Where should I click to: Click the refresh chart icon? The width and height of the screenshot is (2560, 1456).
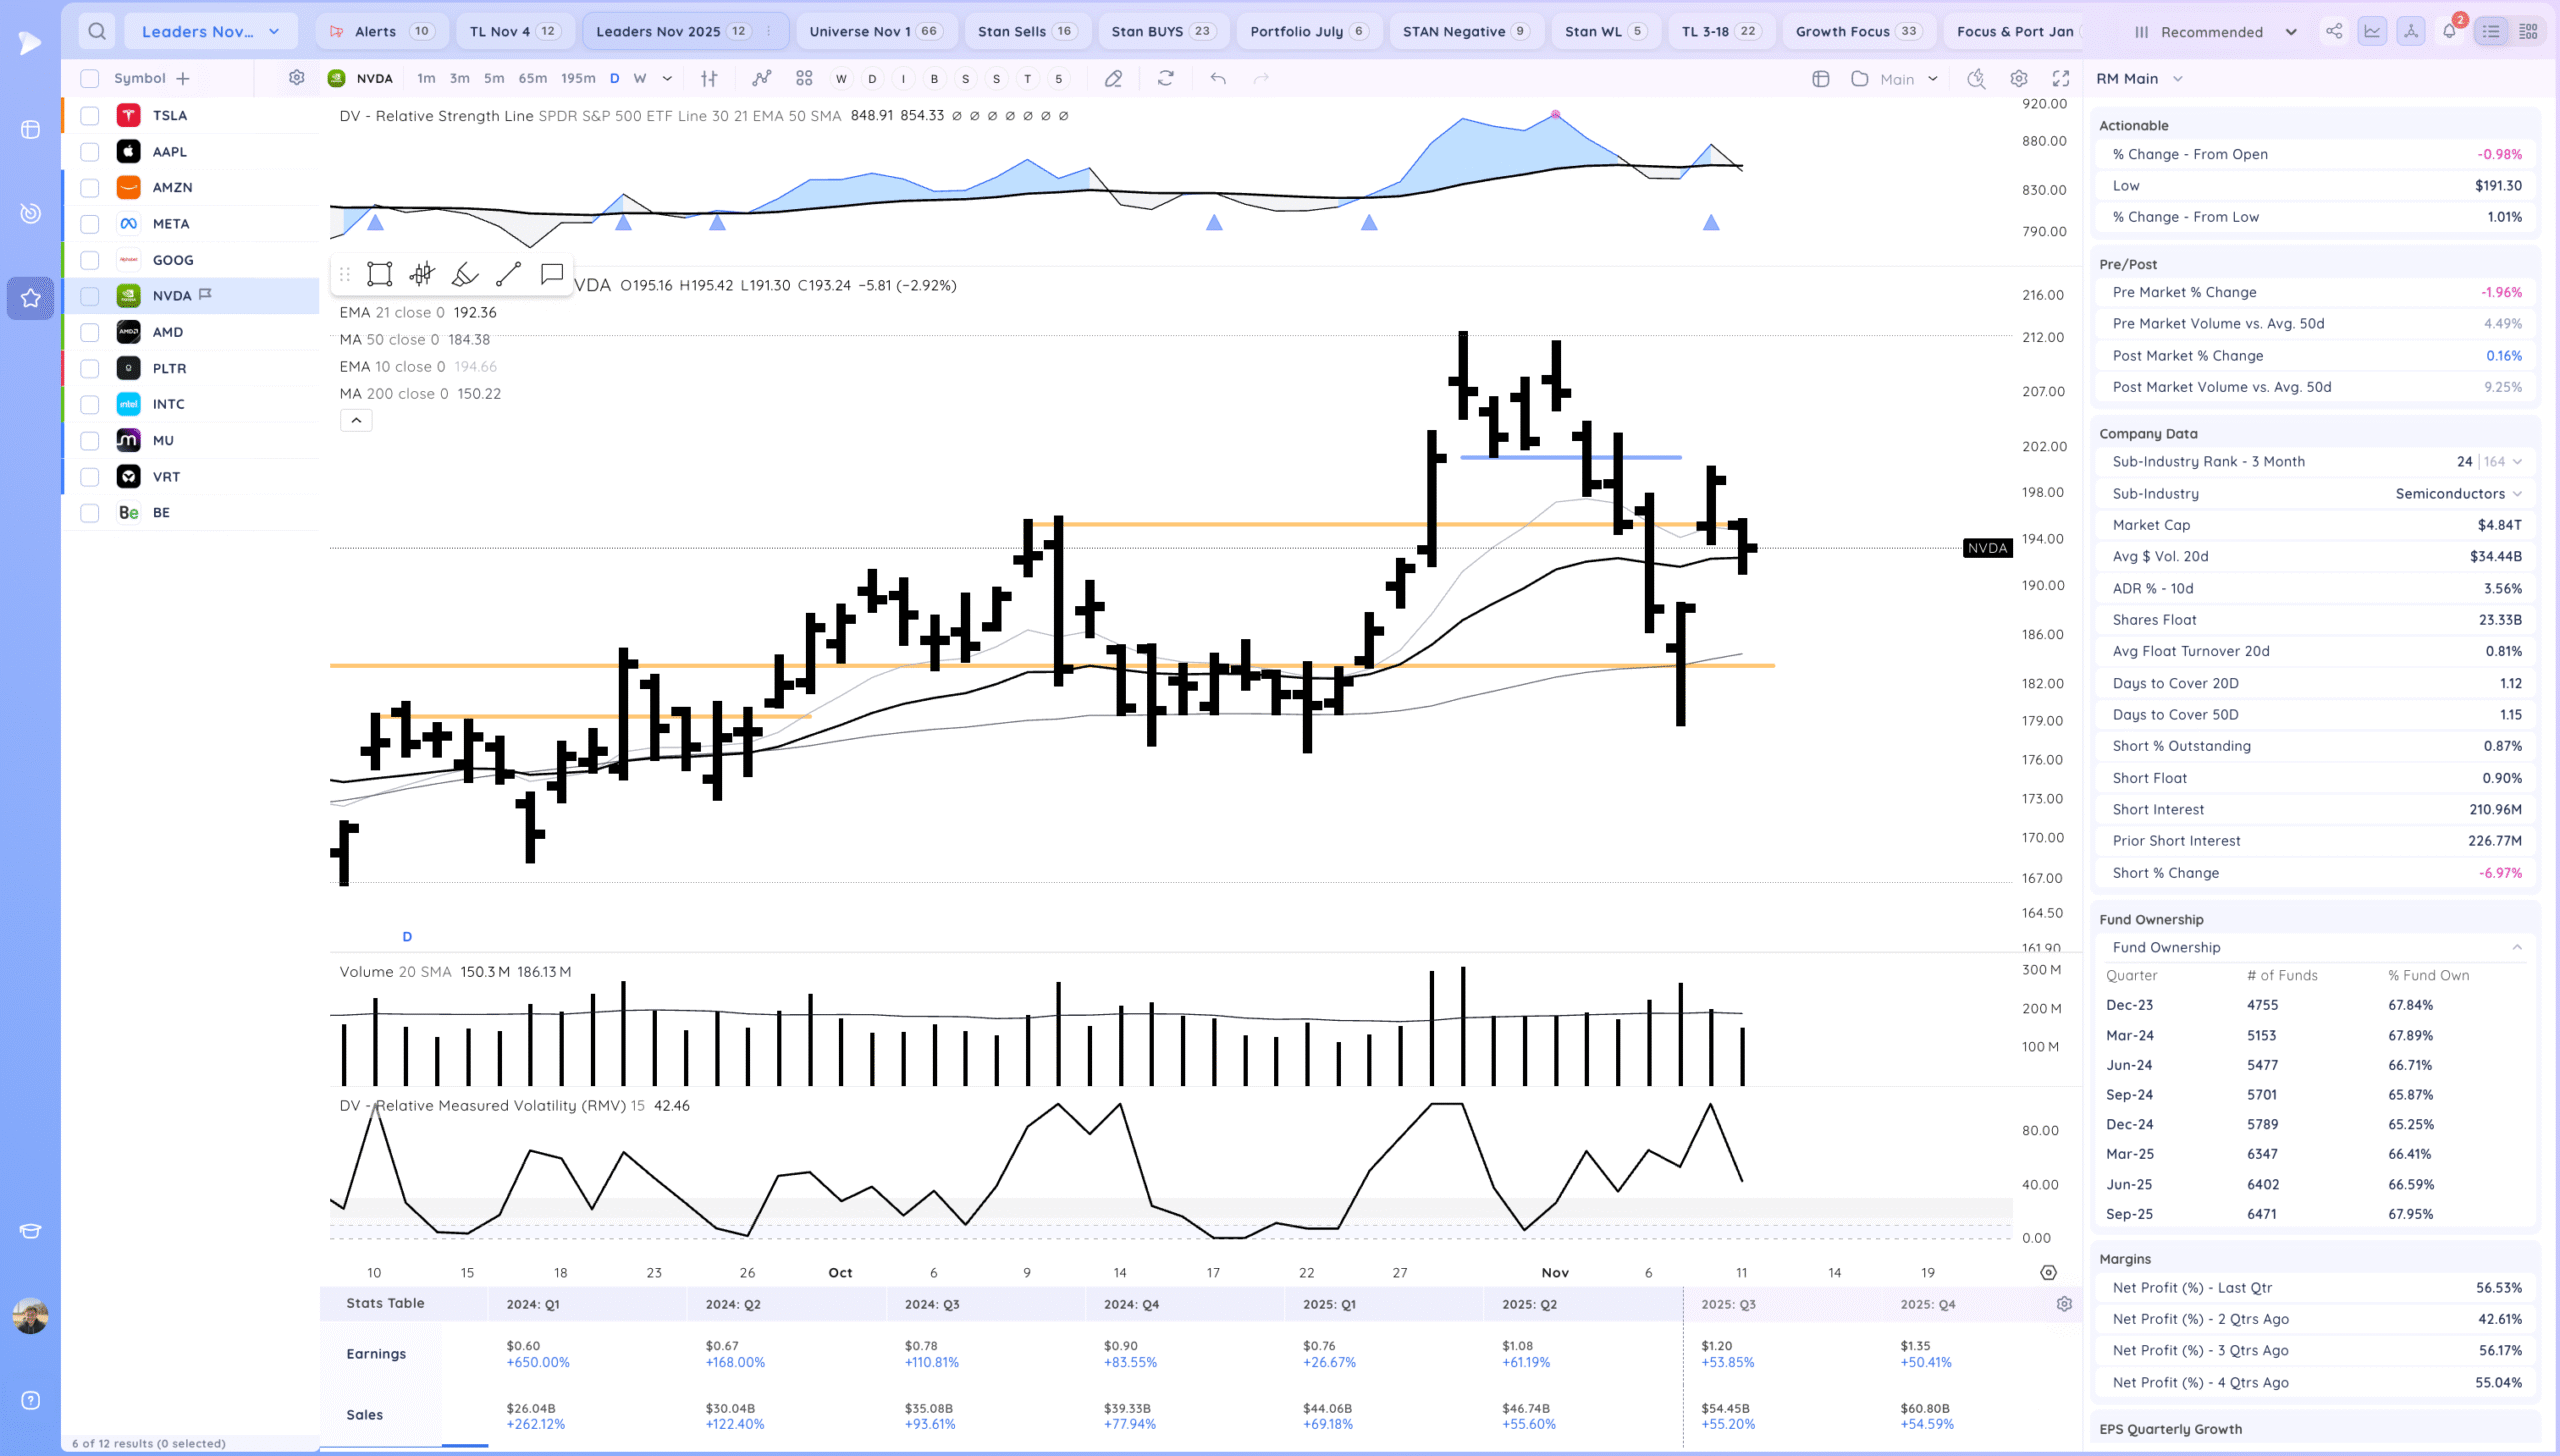pos(1165,78)
